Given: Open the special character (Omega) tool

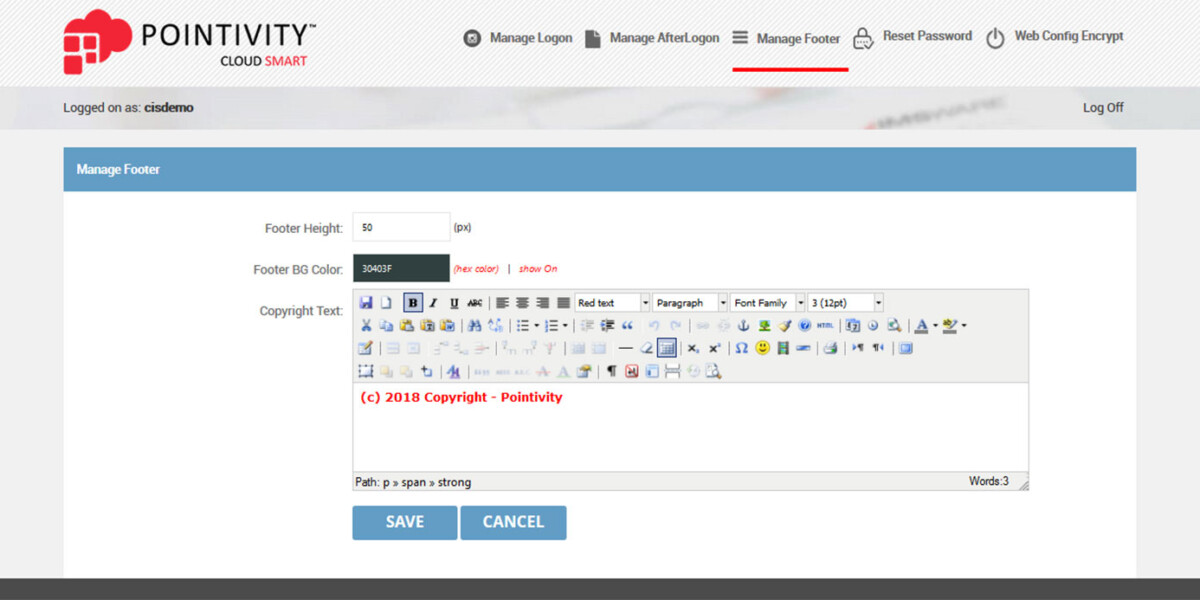Looking at the screenshot, I should point(741,348).
